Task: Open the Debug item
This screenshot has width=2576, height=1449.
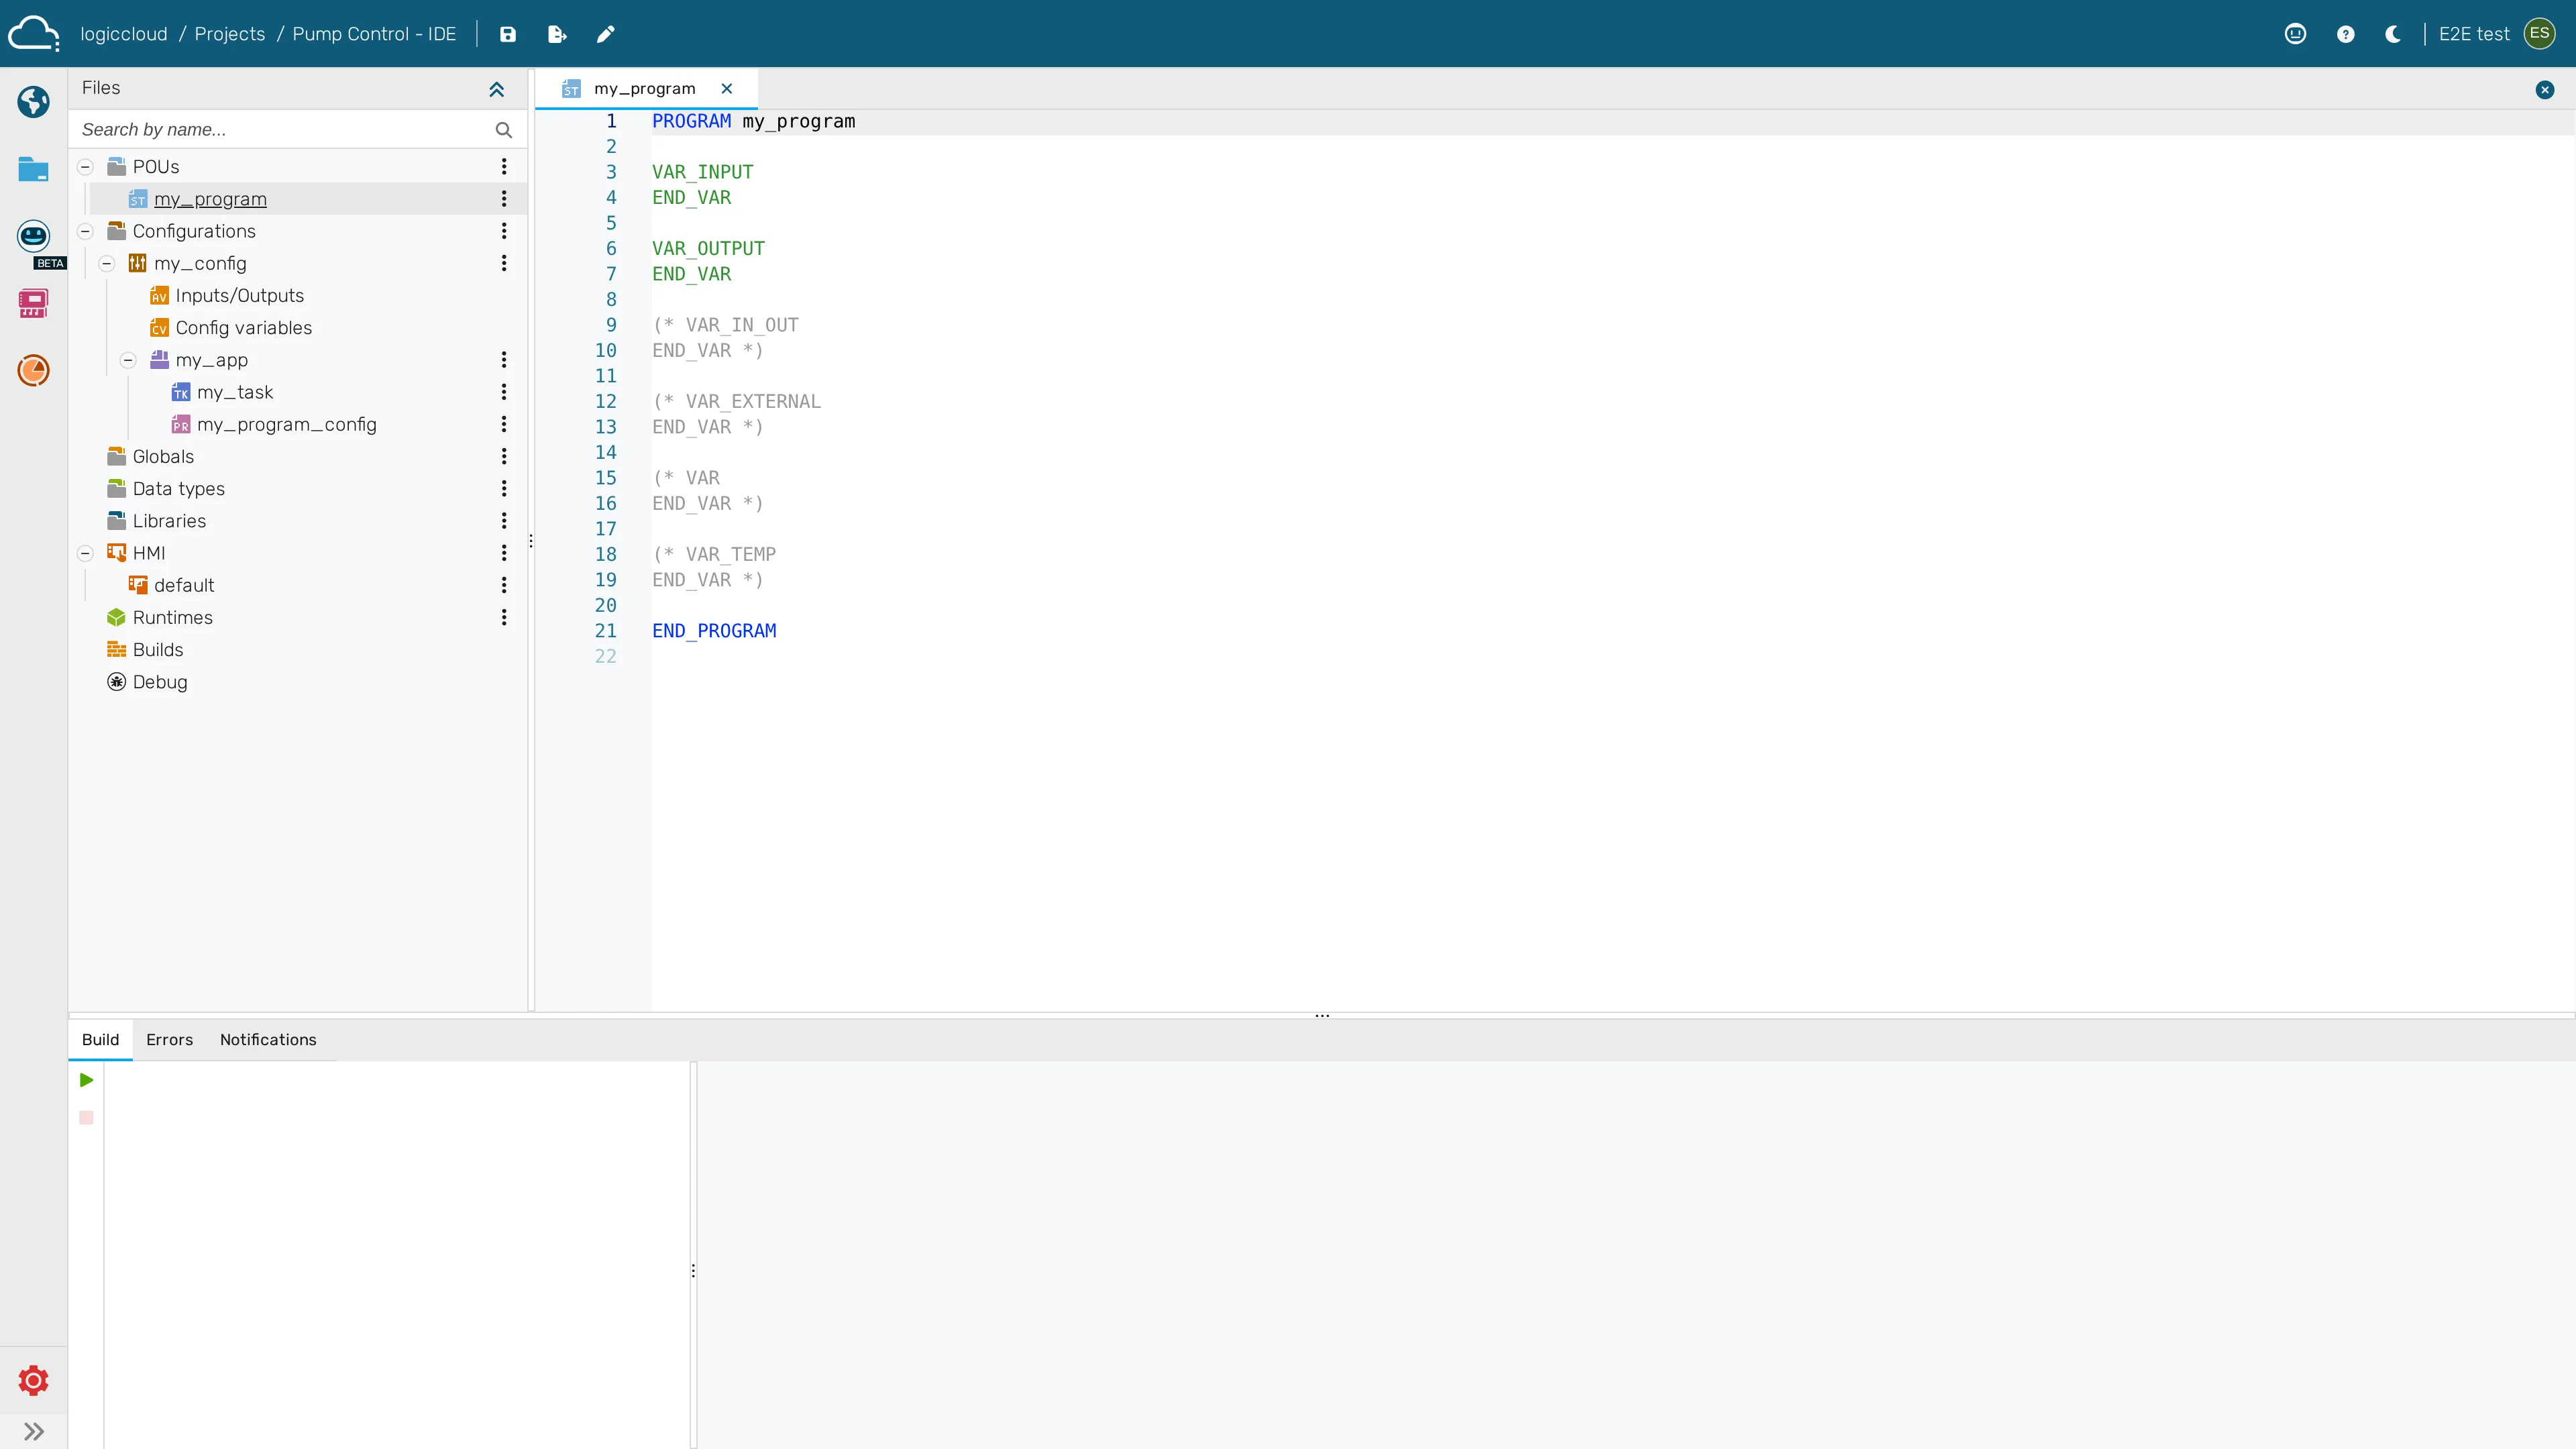Action: (160, 682)
